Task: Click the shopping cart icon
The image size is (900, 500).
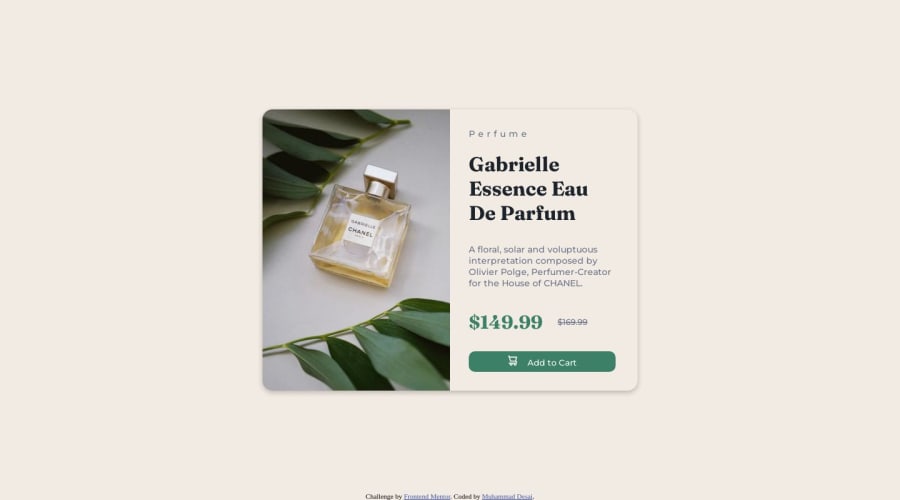Action: click(513, 361)
